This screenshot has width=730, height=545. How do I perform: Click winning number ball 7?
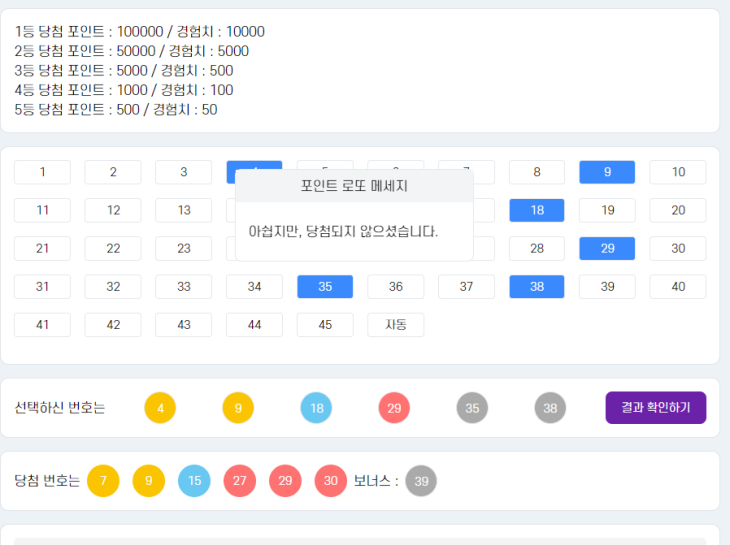103,481
